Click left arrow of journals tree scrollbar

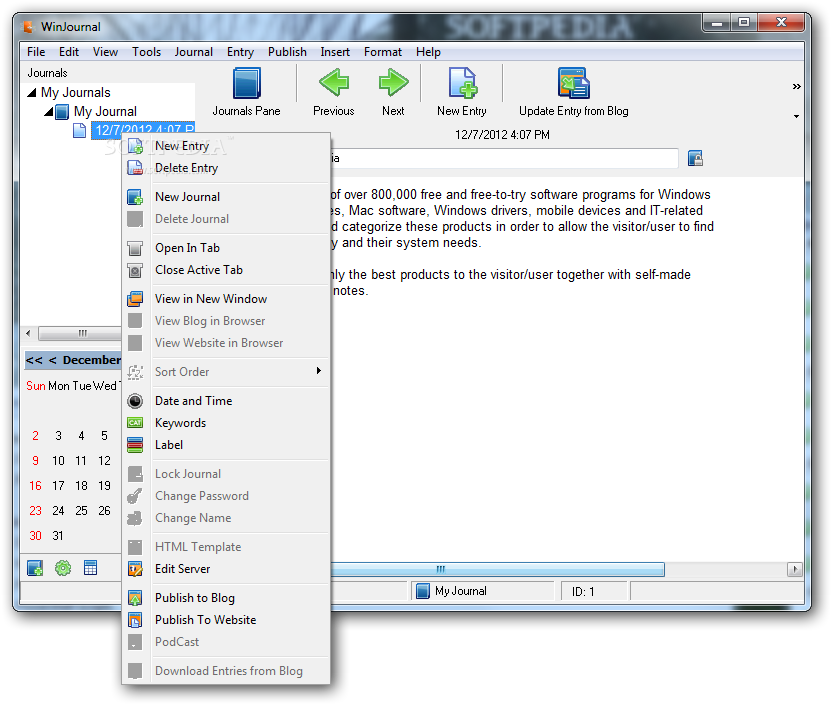28,334
